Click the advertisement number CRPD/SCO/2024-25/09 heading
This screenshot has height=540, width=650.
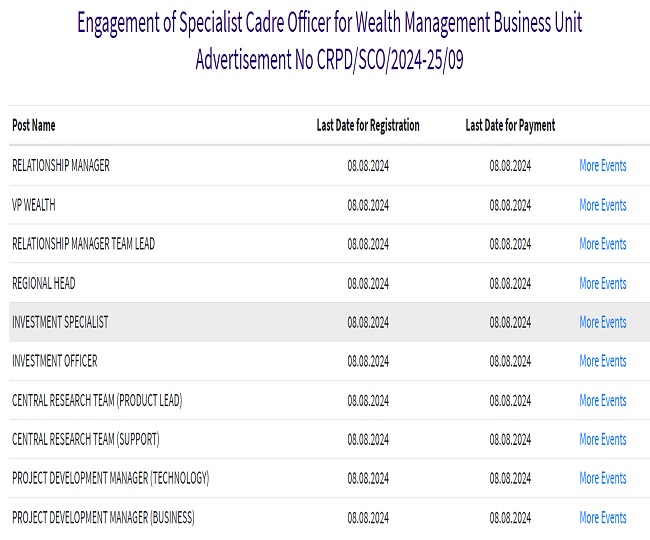330,60
